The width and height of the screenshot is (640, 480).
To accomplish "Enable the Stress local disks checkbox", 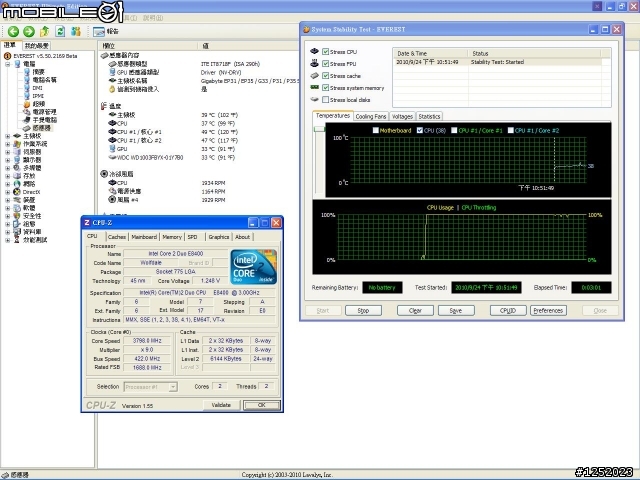I will pyautogui.click(x=325, y=99).
